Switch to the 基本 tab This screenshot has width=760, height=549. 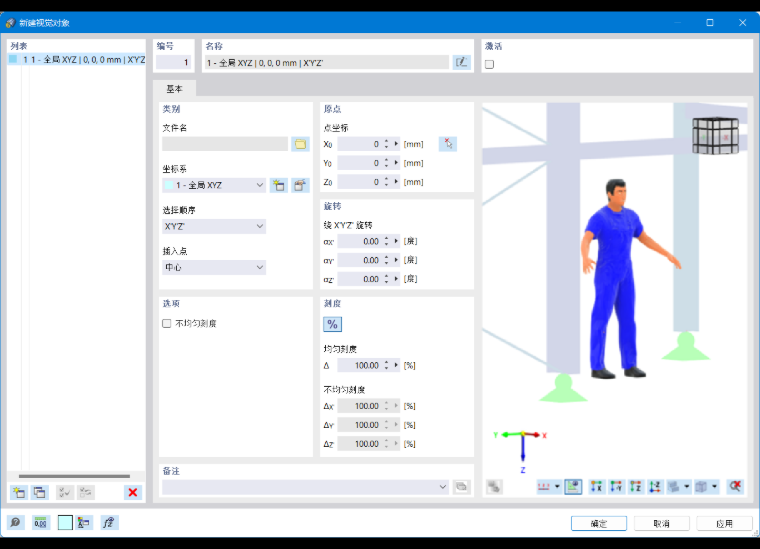pyautogui.click(x=174, y=89)
